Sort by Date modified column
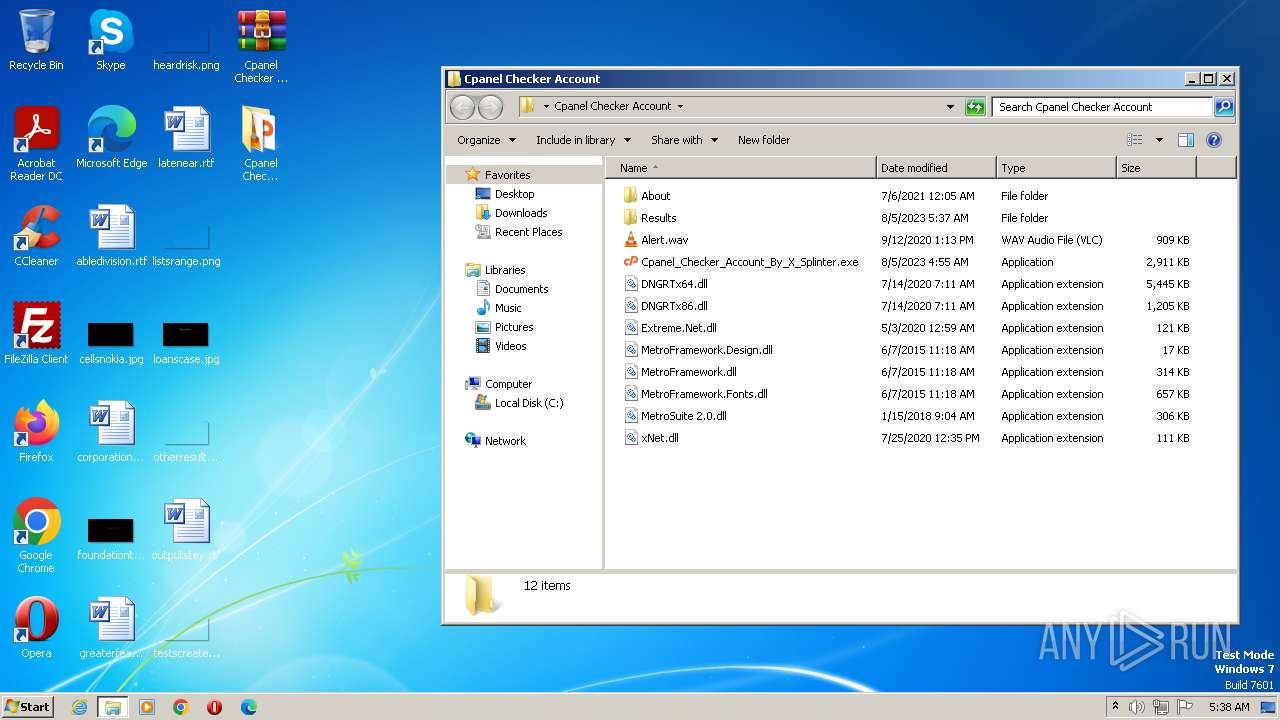Viewport: 1280px width, 720px height. tap(936, 168)
